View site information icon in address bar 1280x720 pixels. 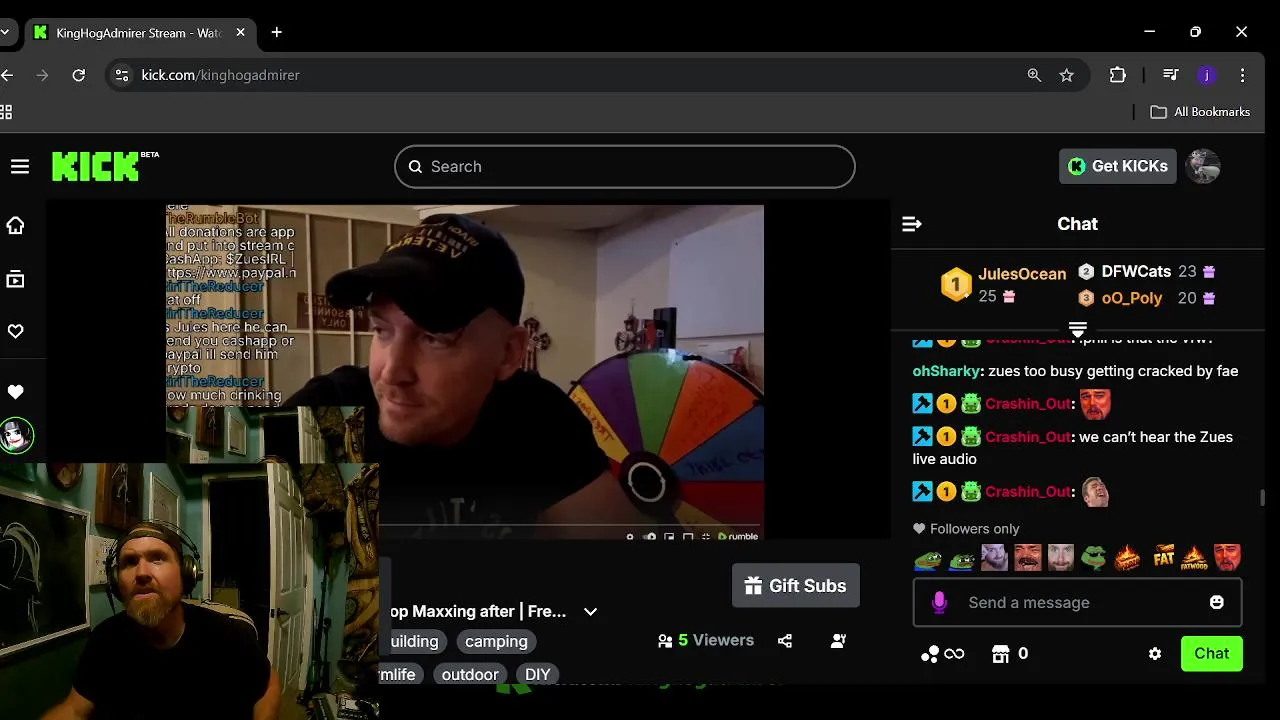(121, 75)
